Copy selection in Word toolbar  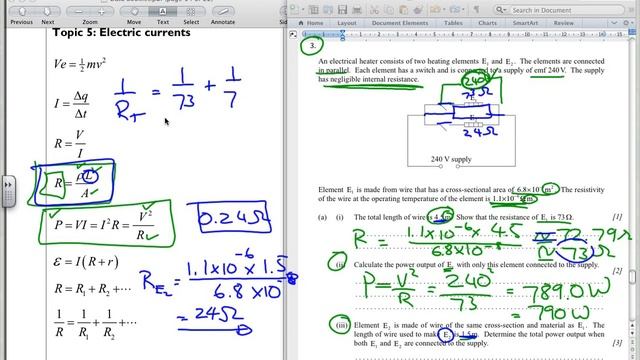389,10
